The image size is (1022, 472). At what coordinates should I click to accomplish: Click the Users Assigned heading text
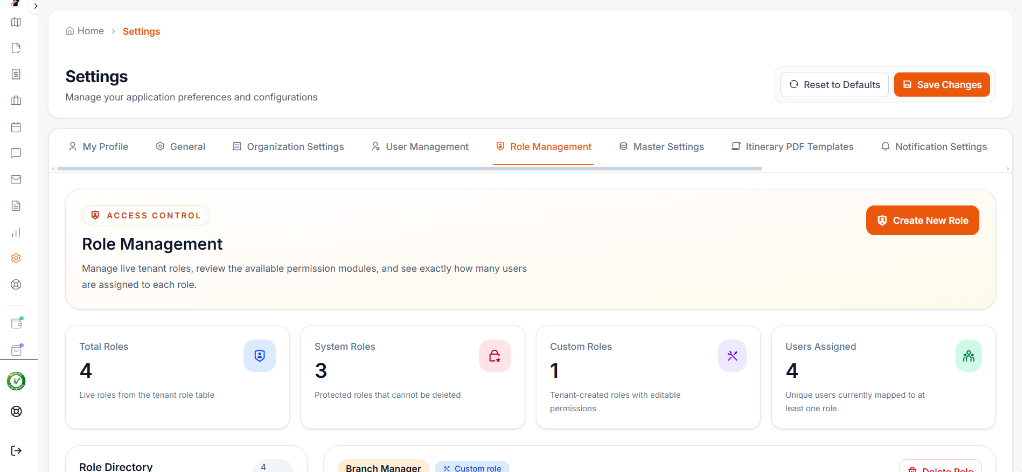point(821,347)
